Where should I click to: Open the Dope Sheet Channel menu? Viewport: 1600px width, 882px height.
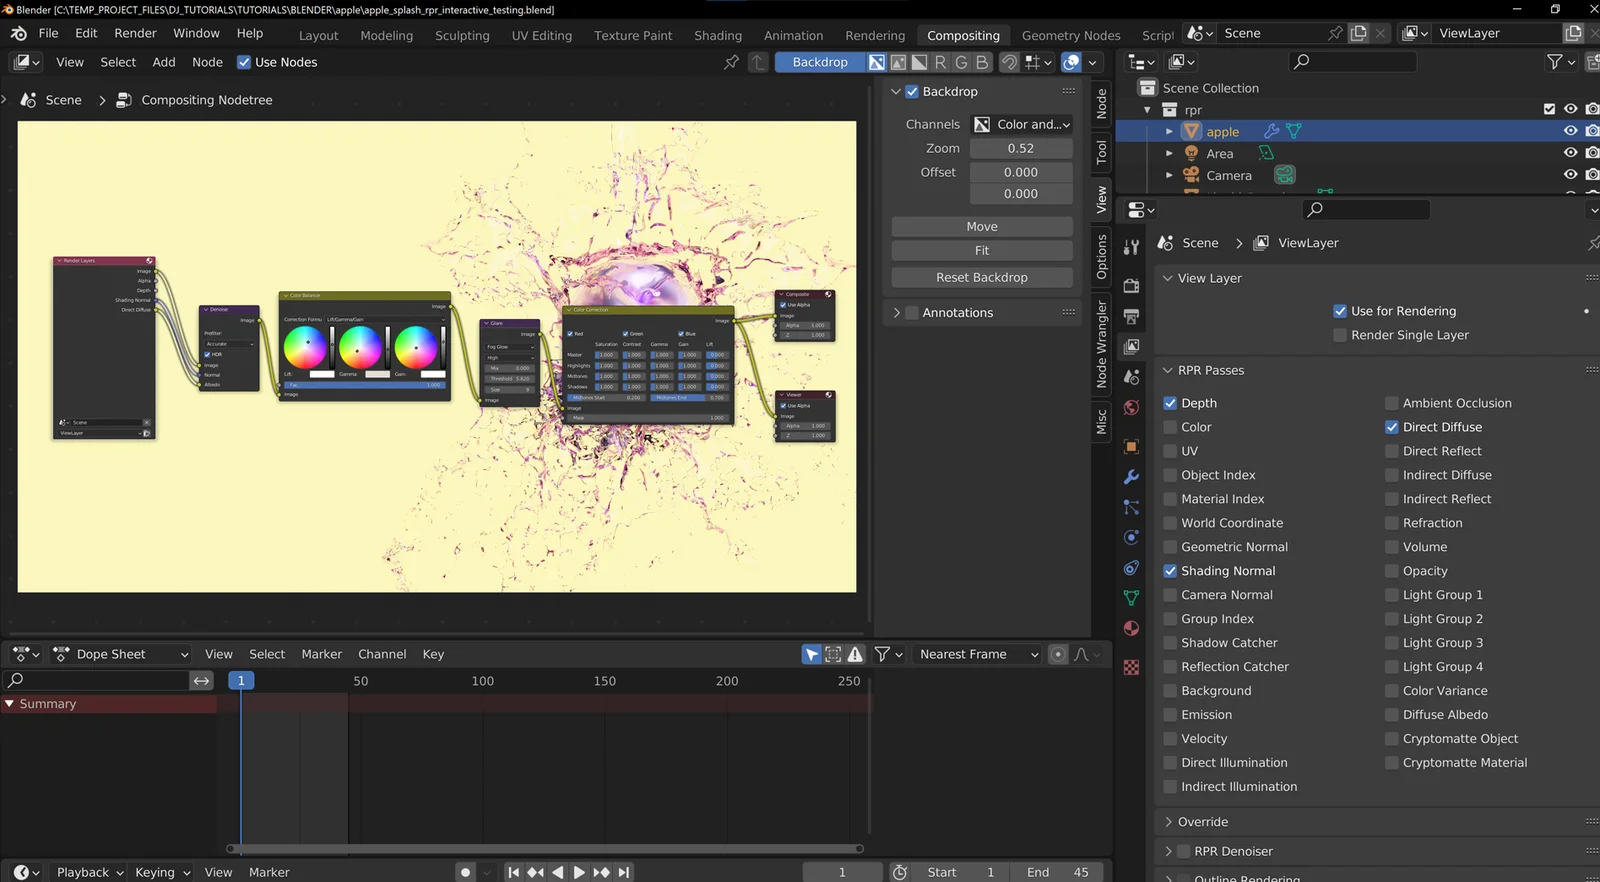coord(382,654)
